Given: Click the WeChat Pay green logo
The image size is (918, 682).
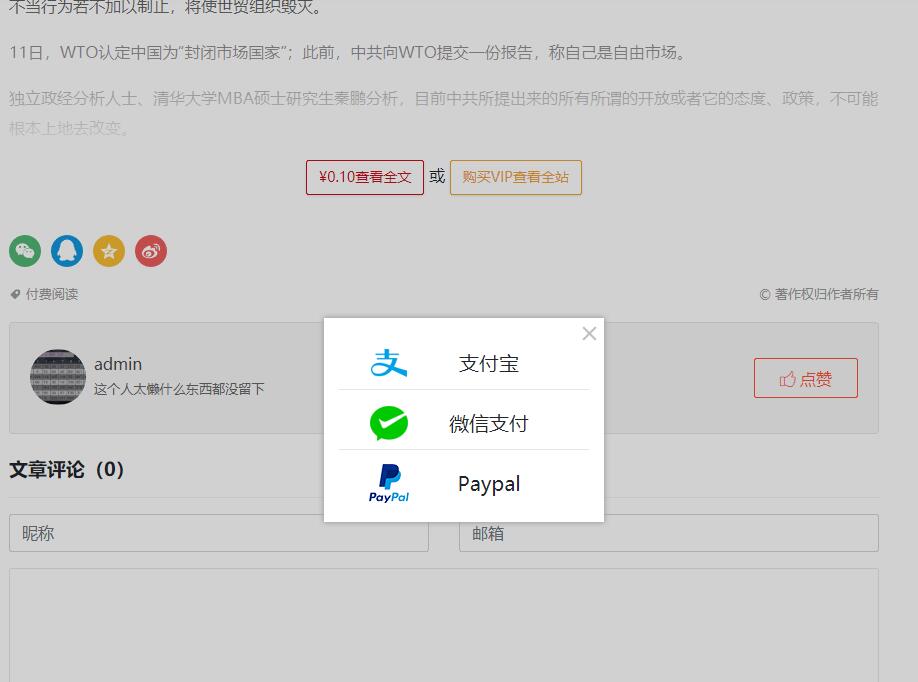Looking at the screenshot, I should pyautogui.click(x=389, y=423).
